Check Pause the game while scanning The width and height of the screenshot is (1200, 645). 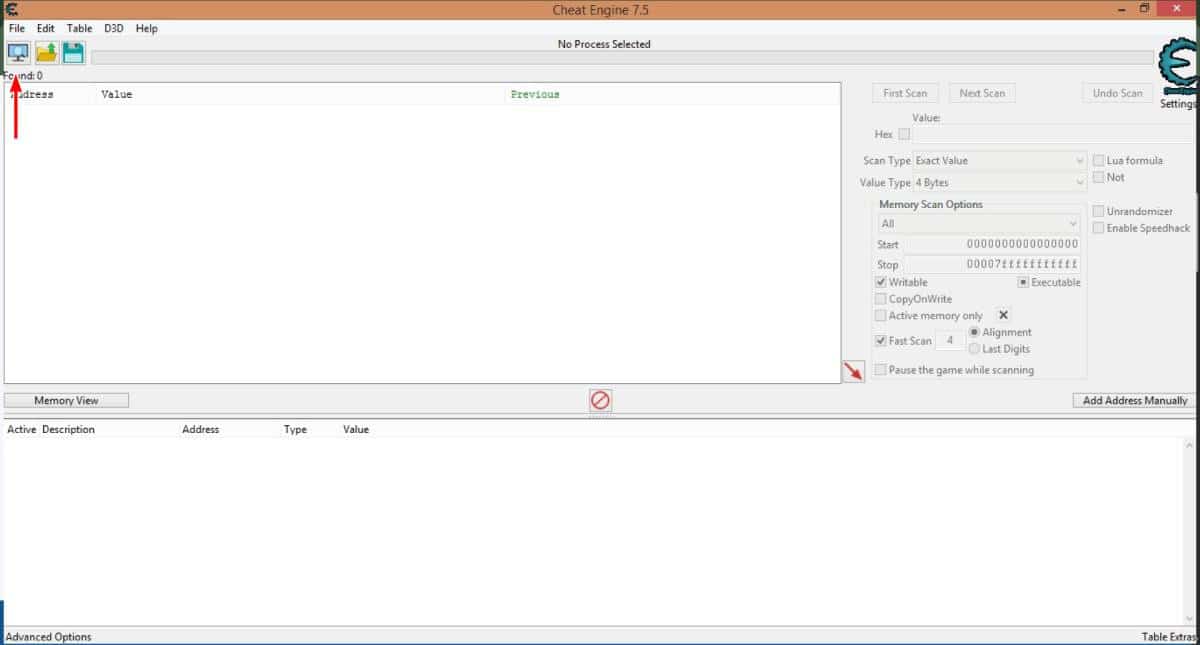pos(880,370)
